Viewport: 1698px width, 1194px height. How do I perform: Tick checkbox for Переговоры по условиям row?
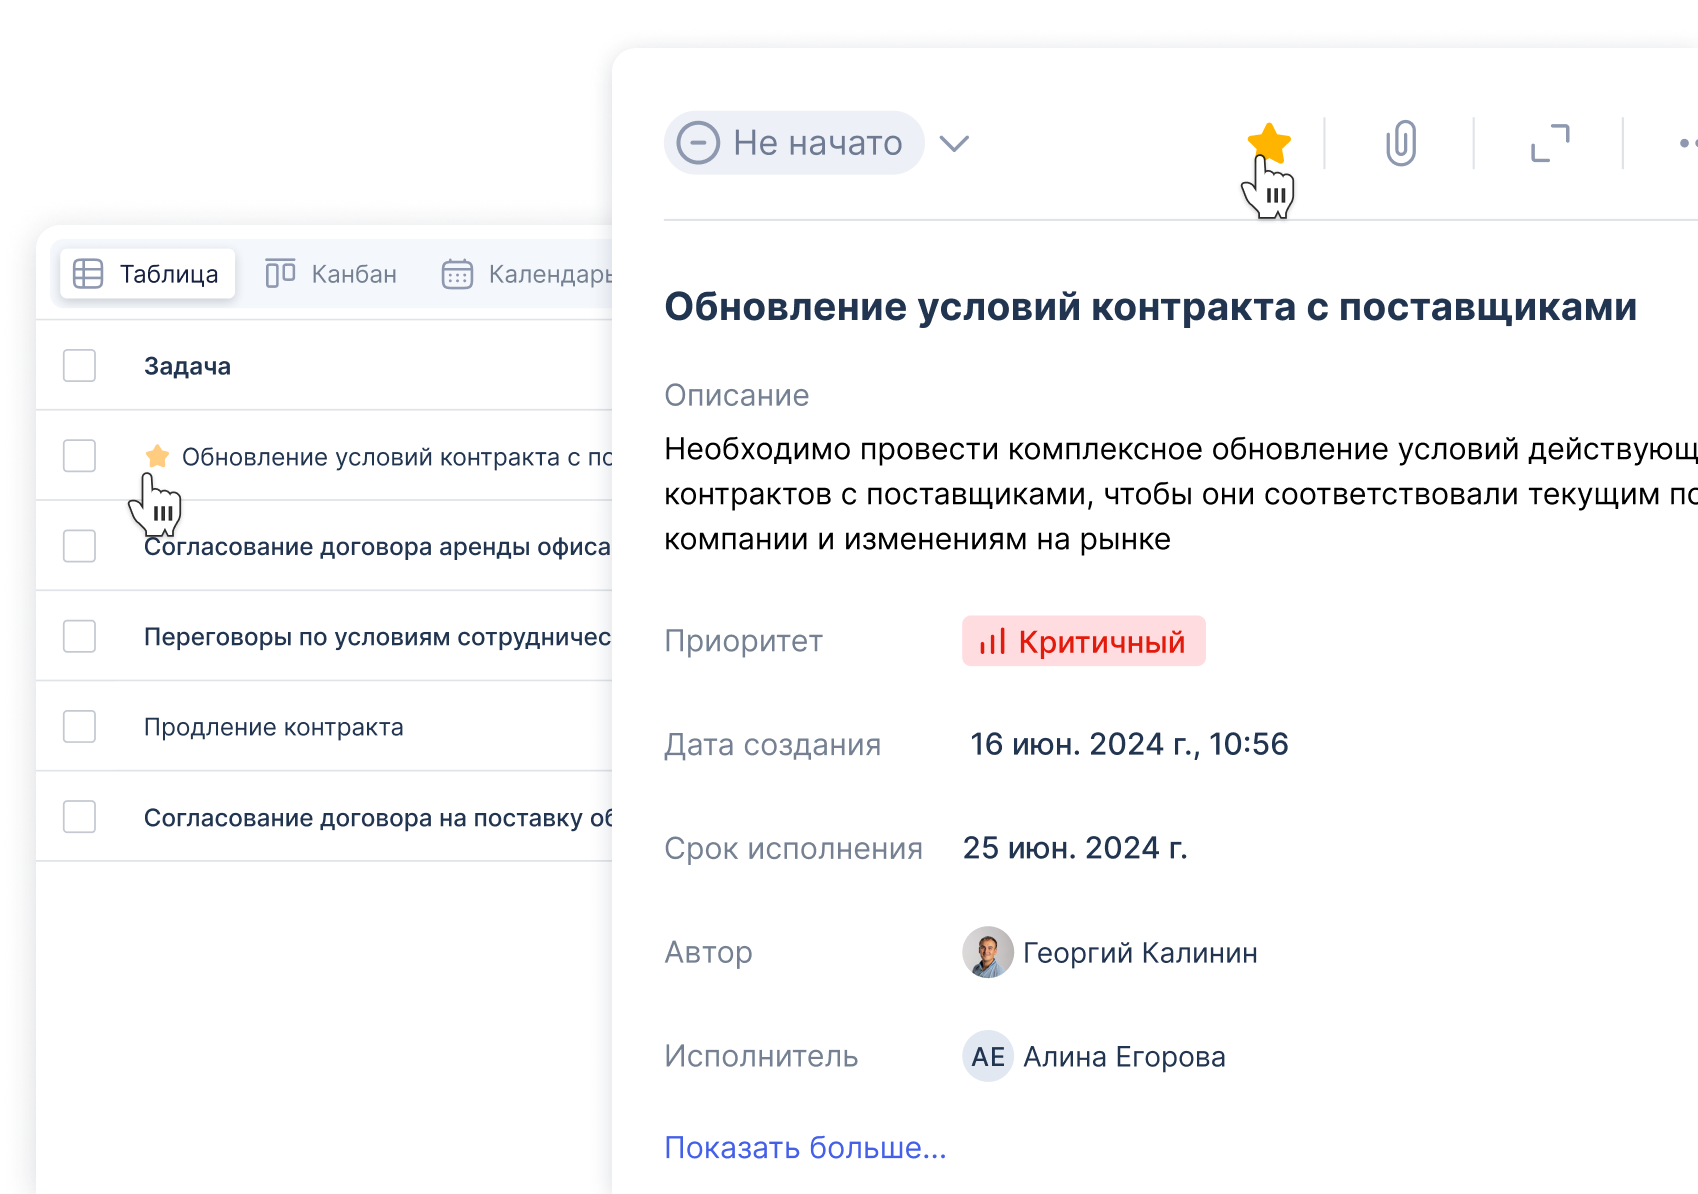click(x=80, y=636)
